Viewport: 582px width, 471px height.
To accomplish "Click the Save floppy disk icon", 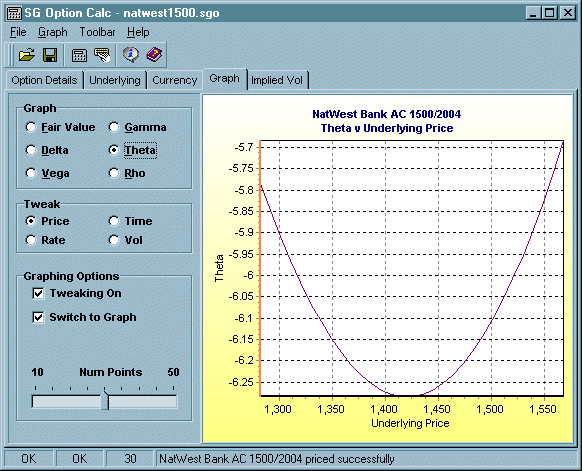I will [50, 55].
